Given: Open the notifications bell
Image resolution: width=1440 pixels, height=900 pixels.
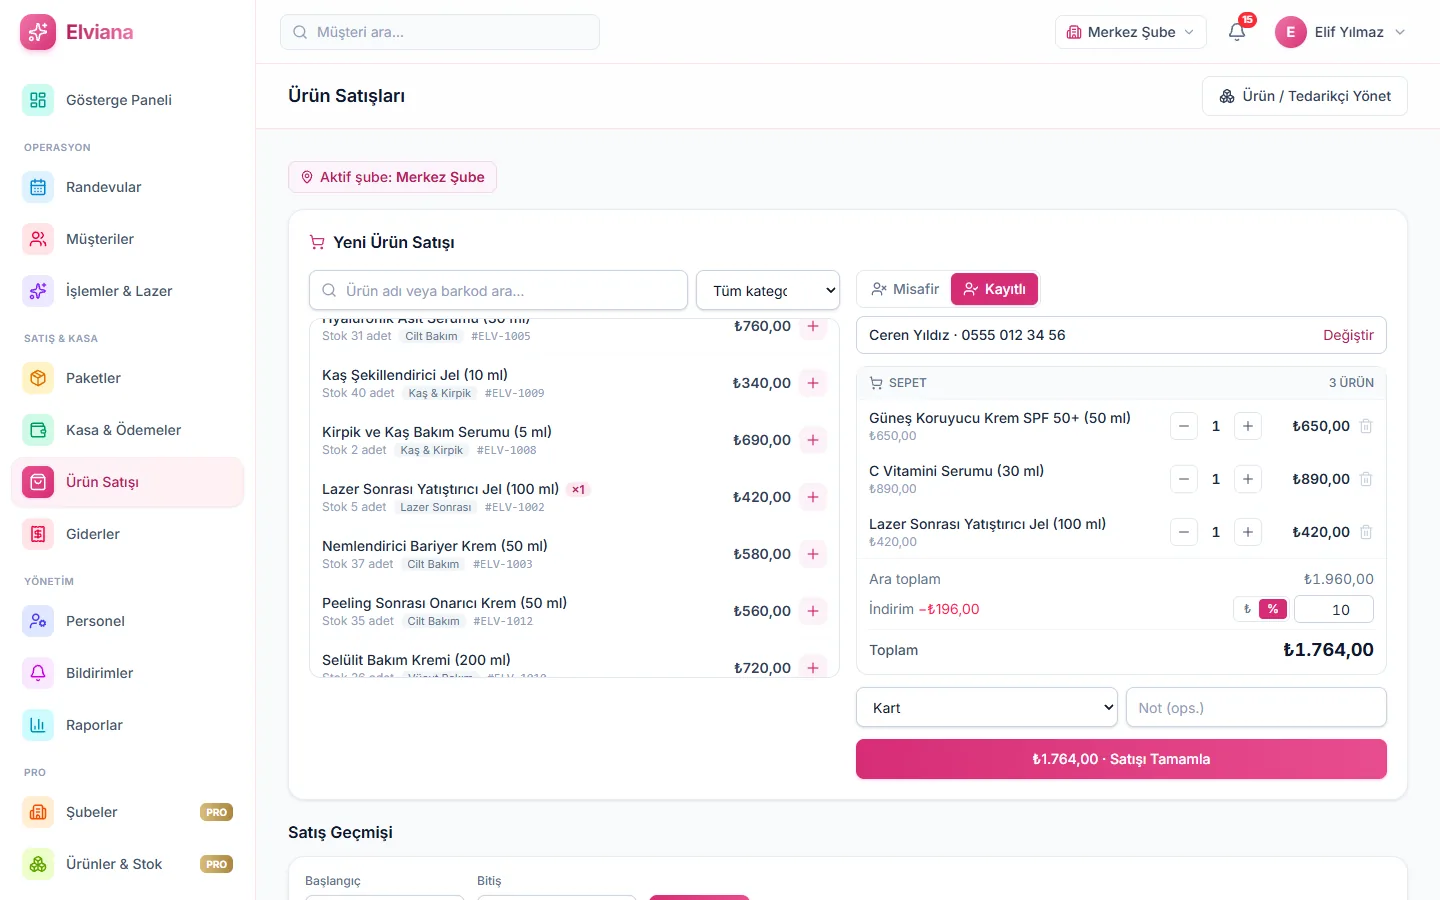Looking at the screenshot, I should tap(1237, 32).
